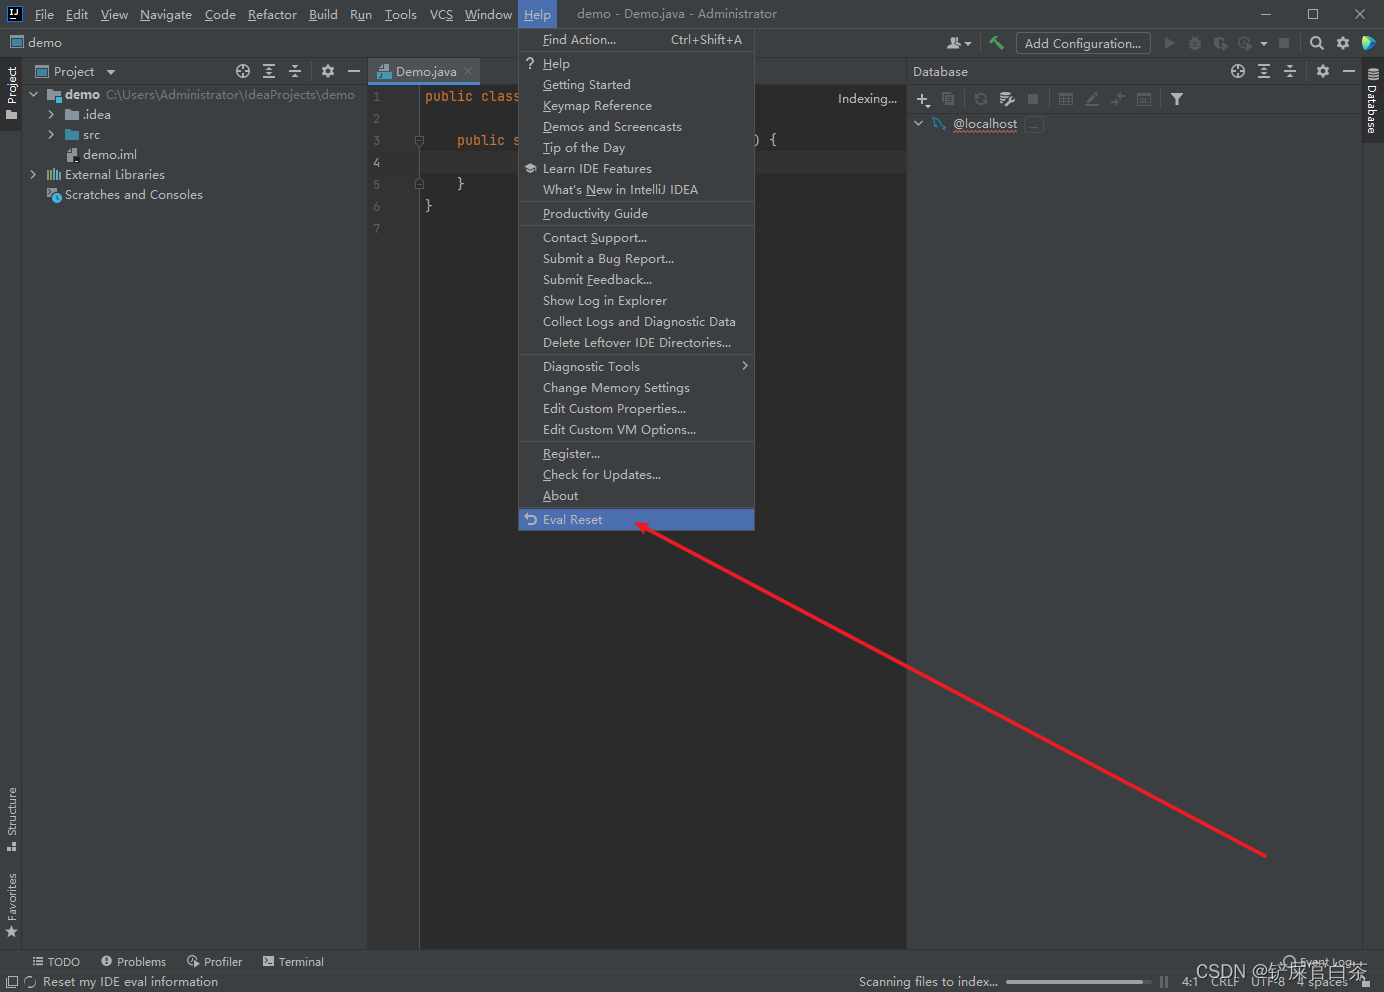The width and height of the screenshot is (1384, 992).
Task: Expand all in Database panel
Action: tap(1264, 71)
